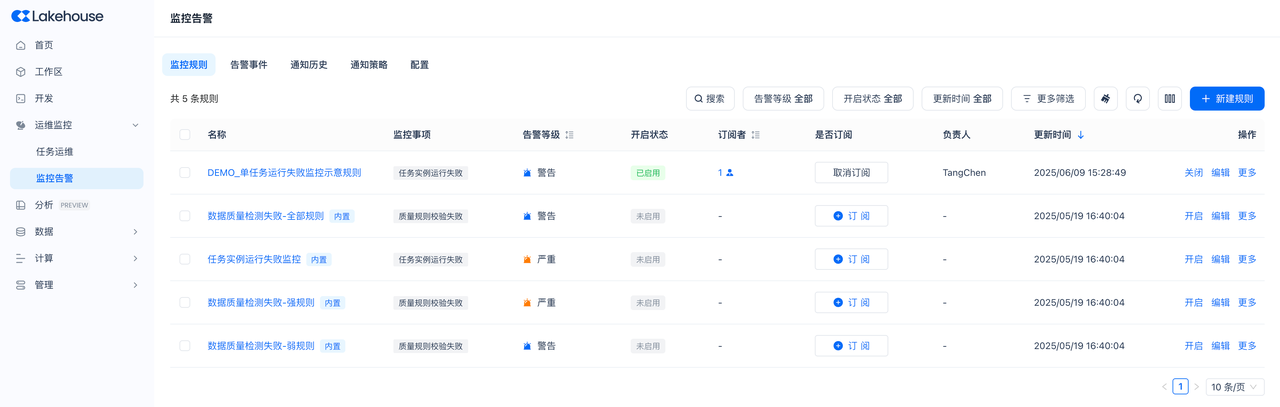The image size is (1280, 407).
Task: Click 取消订阅 button in first row
Action: (x=851, y=173)
